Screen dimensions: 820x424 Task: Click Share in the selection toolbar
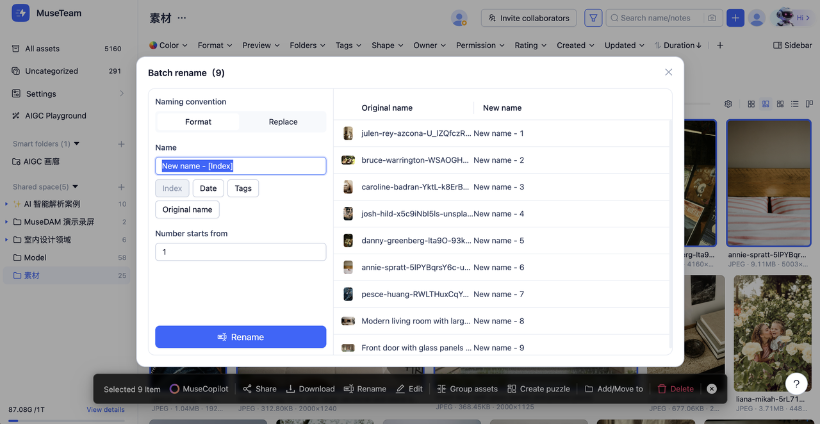point(259,388)
